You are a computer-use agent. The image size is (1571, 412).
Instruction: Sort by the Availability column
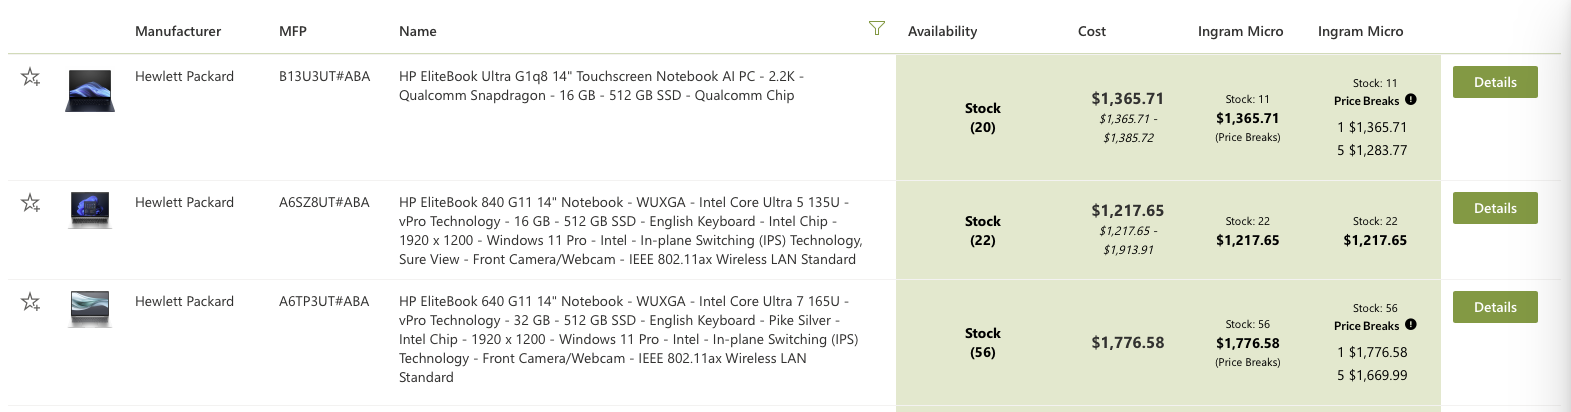942,31
